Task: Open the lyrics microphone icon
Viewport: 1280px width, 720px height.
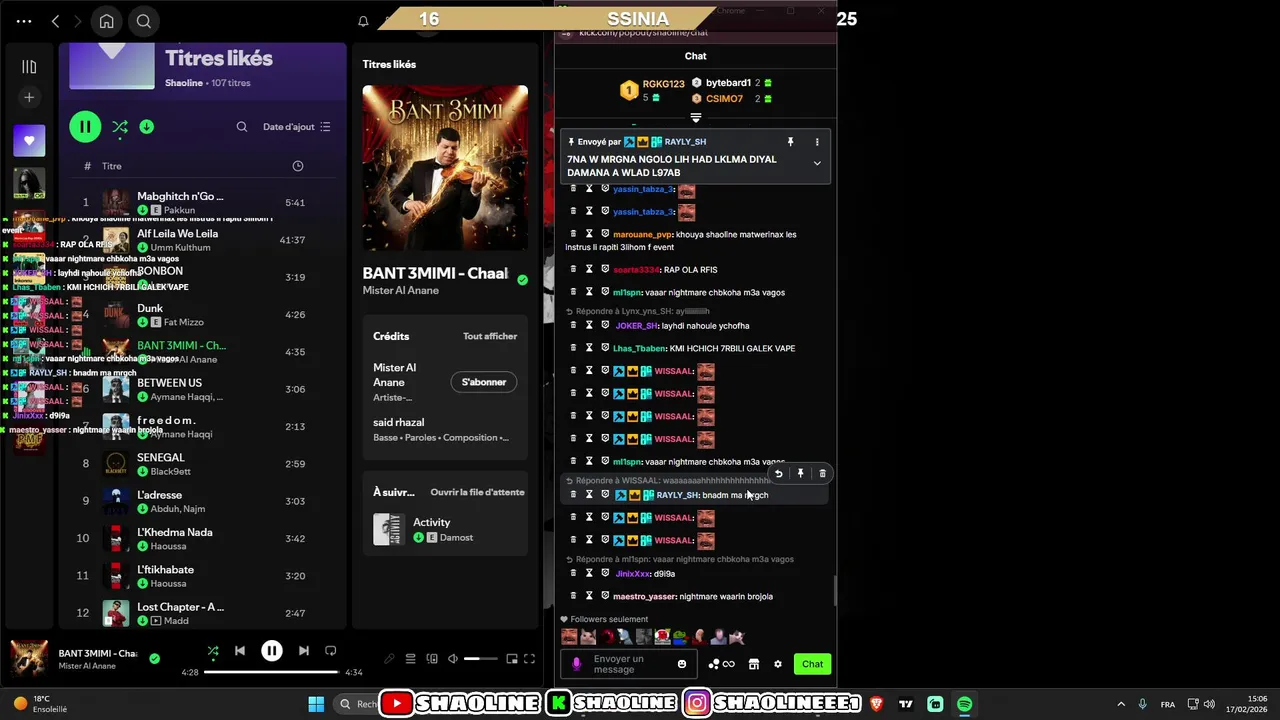Action: tap(389, 659)
